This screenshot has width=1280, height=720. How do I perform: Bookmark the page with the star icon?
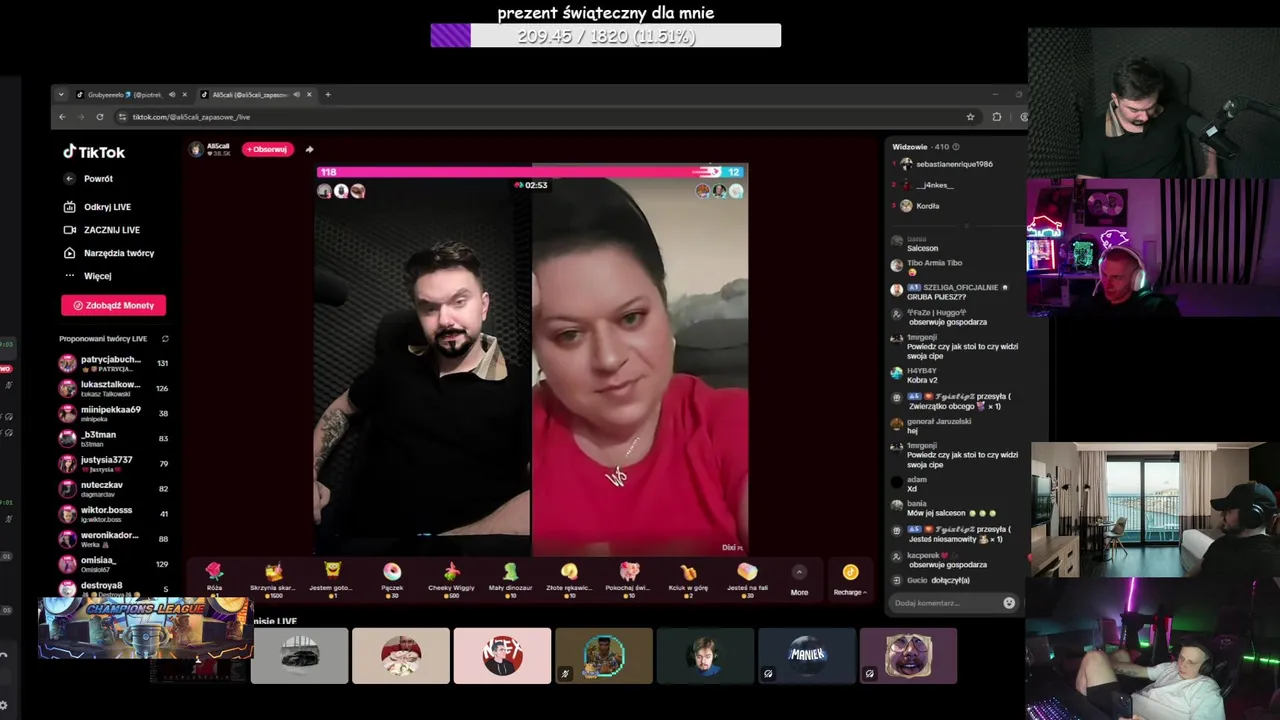tap(970, 117)
